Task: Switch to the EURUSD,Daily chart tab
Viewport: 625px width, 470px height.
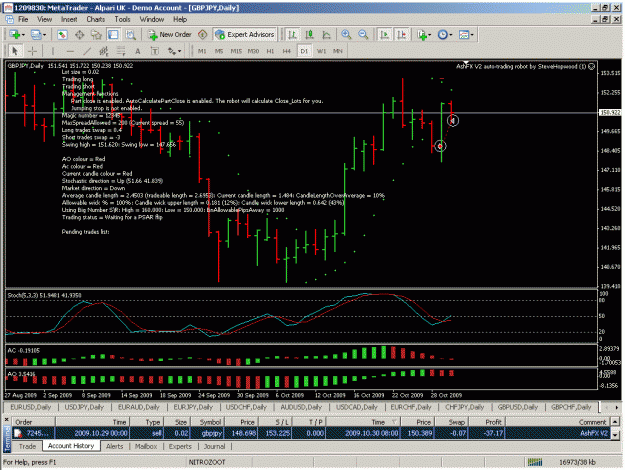Action: pos(31,407)
